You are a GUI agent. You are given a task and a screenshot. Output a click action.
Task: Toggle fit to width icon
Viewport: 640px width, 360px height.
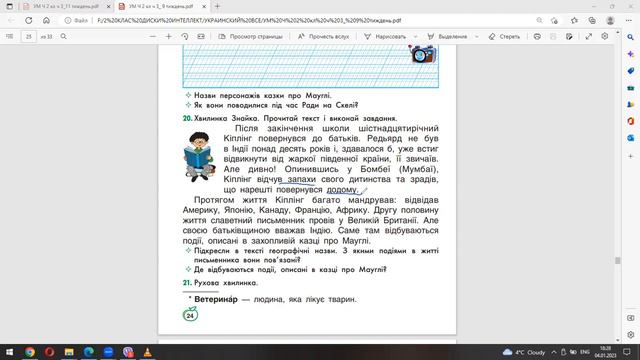[201, 36]
